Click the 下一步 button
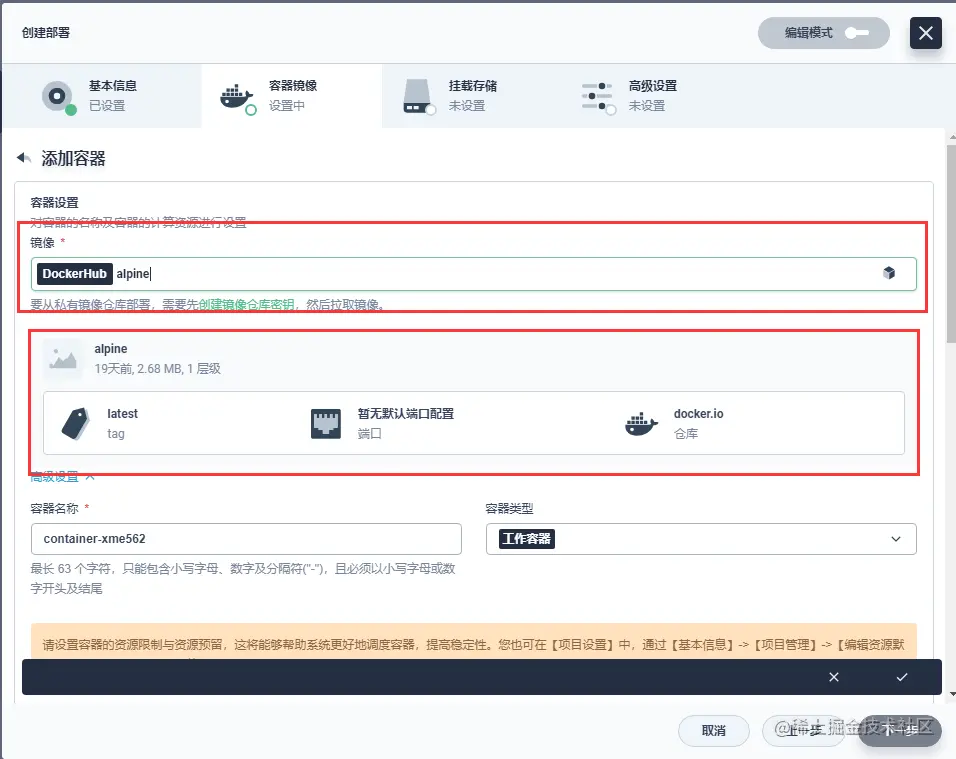Image resolution: width=956 pixels, height=759 pixels. [x=899, y=730]
